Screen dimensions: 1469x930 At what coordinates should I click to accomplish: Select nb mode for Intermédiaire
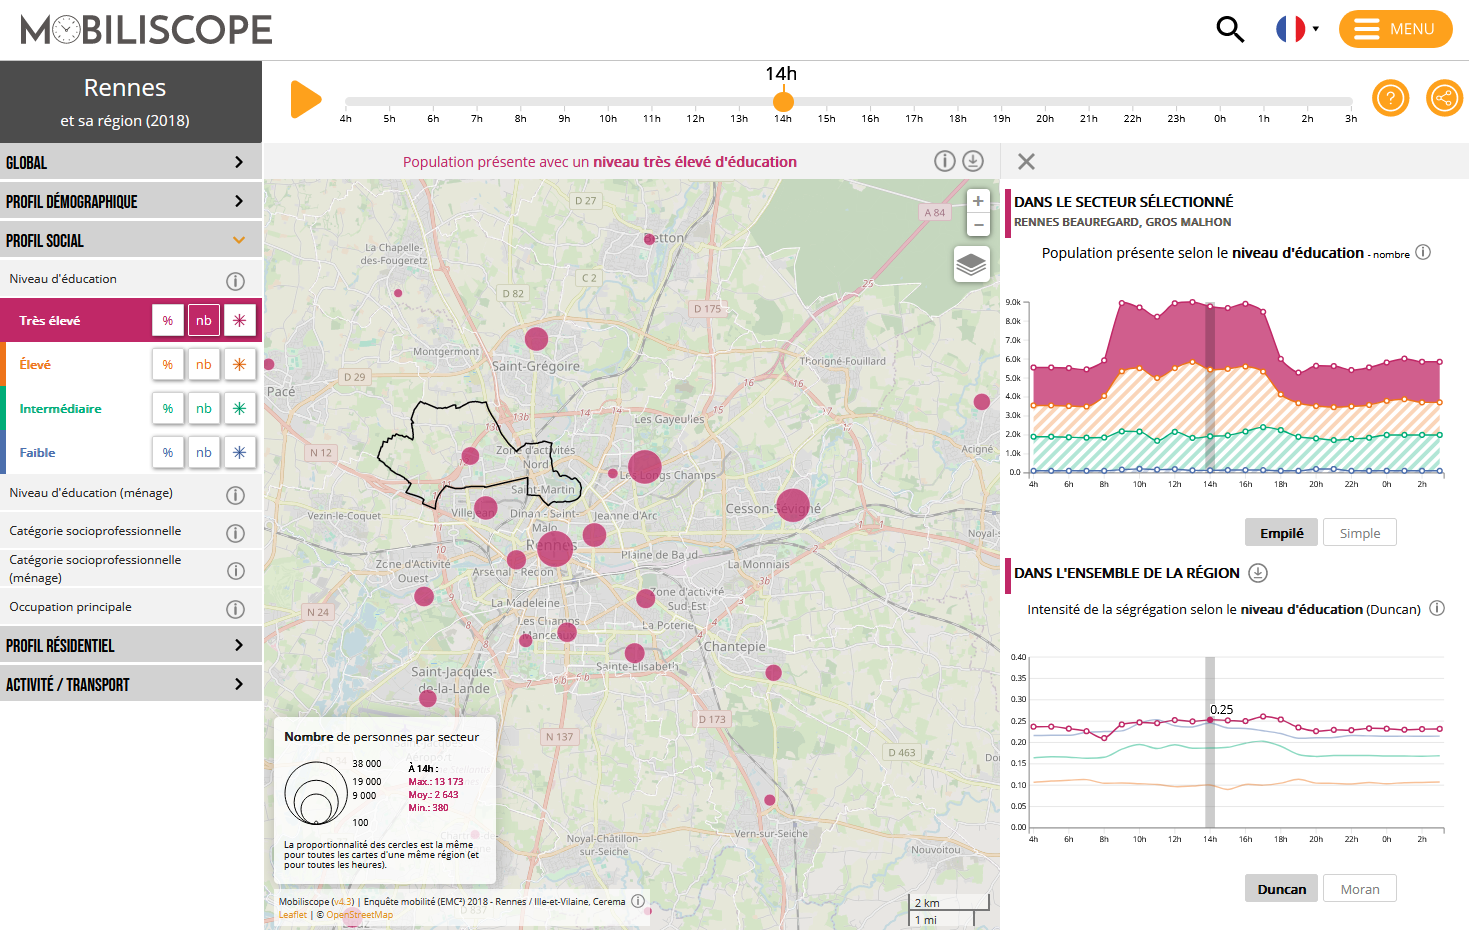coord(204,408)
